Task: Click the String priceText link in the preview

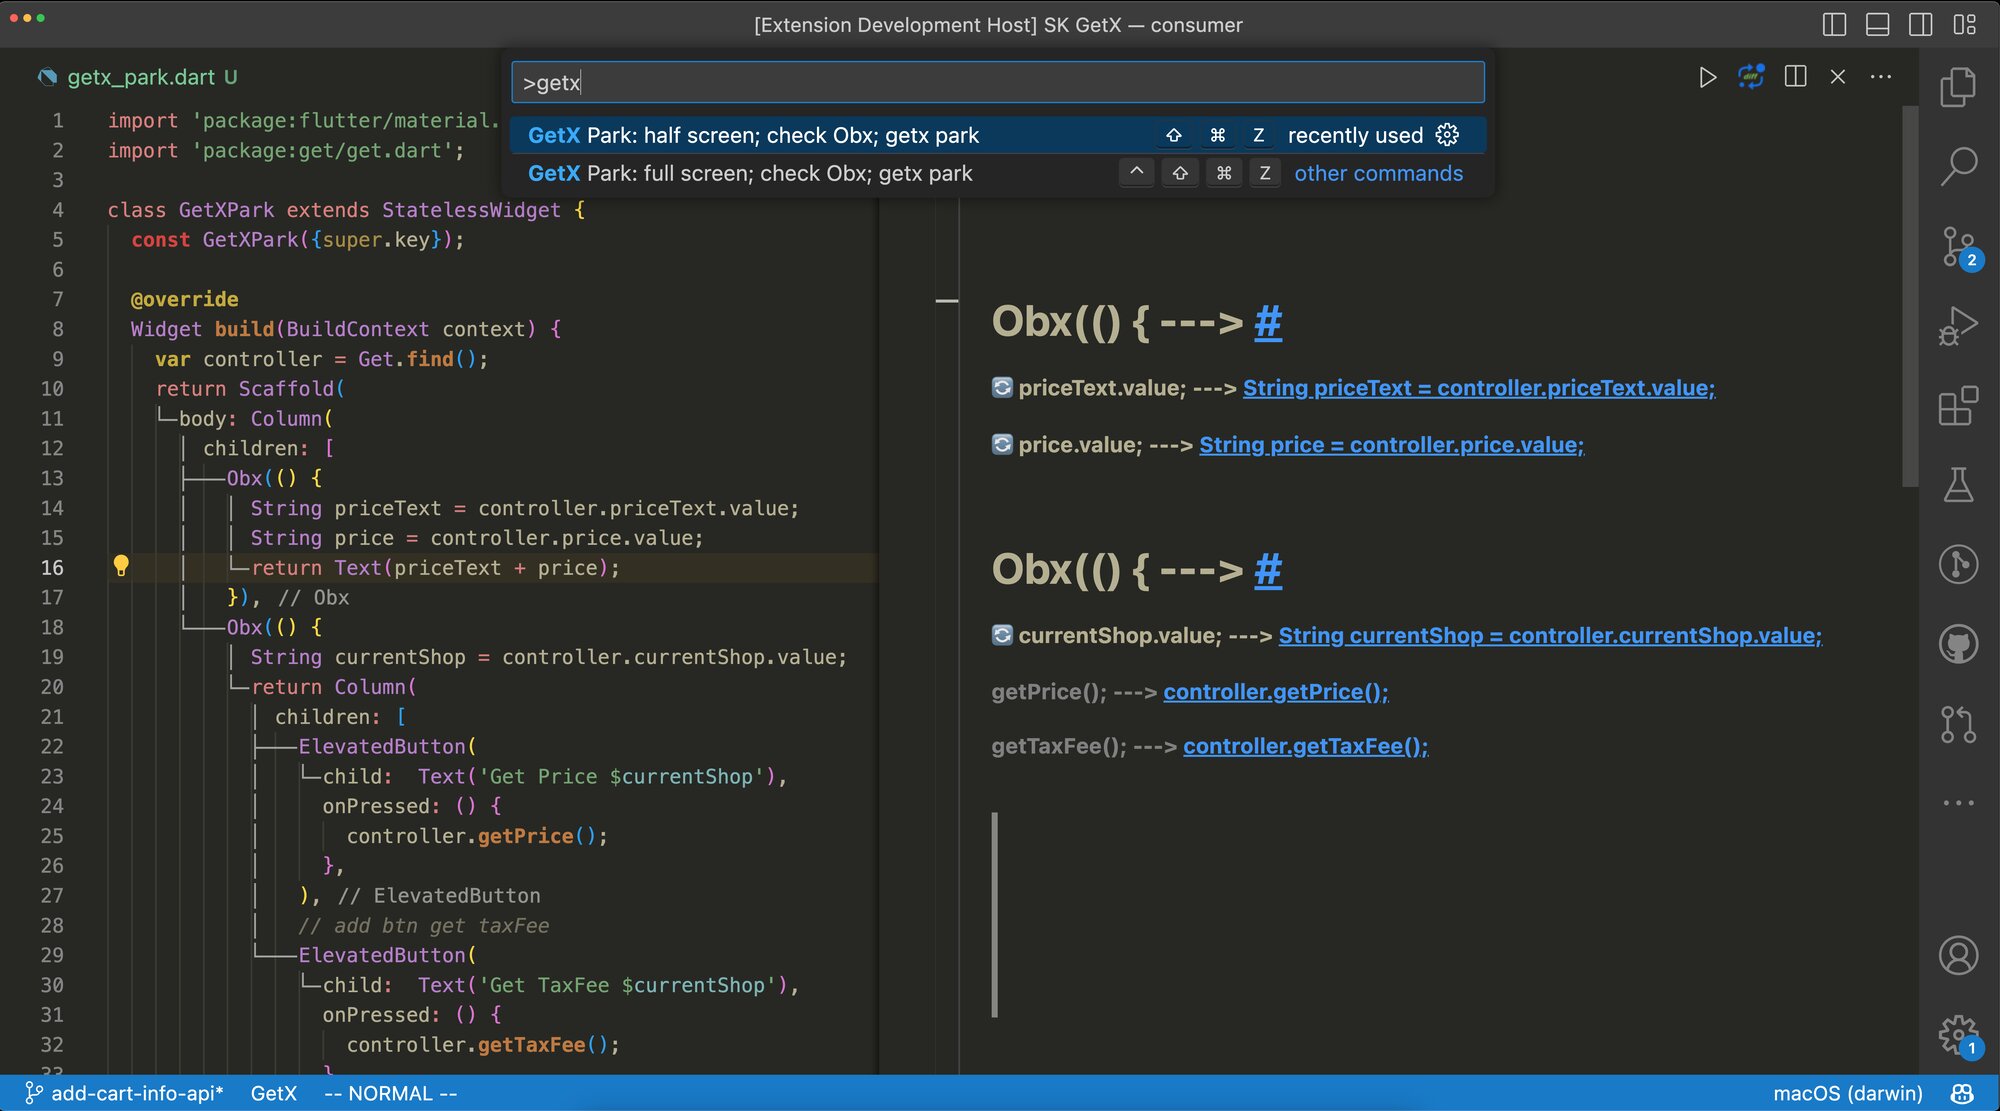Action: [1478, 388]
